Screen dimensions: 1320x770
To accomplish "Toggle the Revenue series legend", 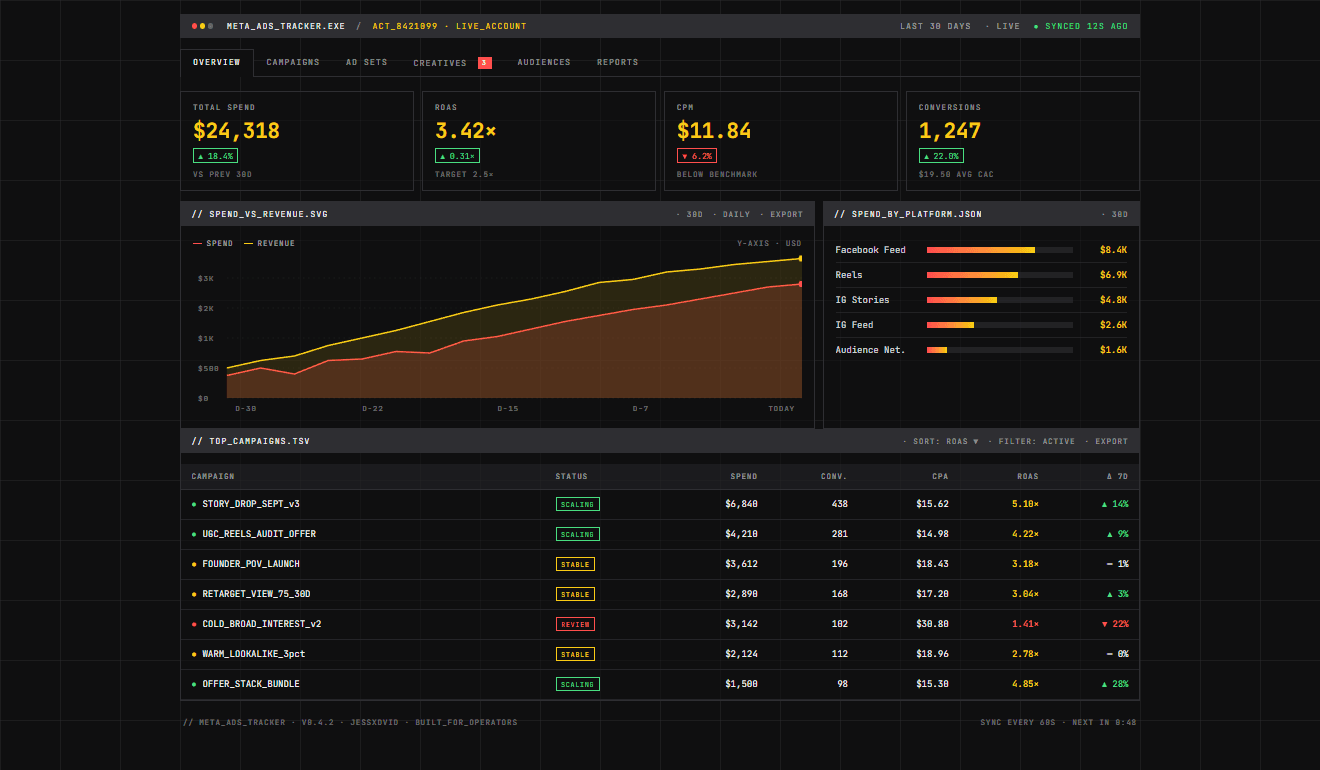I will click(x=270, y=243).
